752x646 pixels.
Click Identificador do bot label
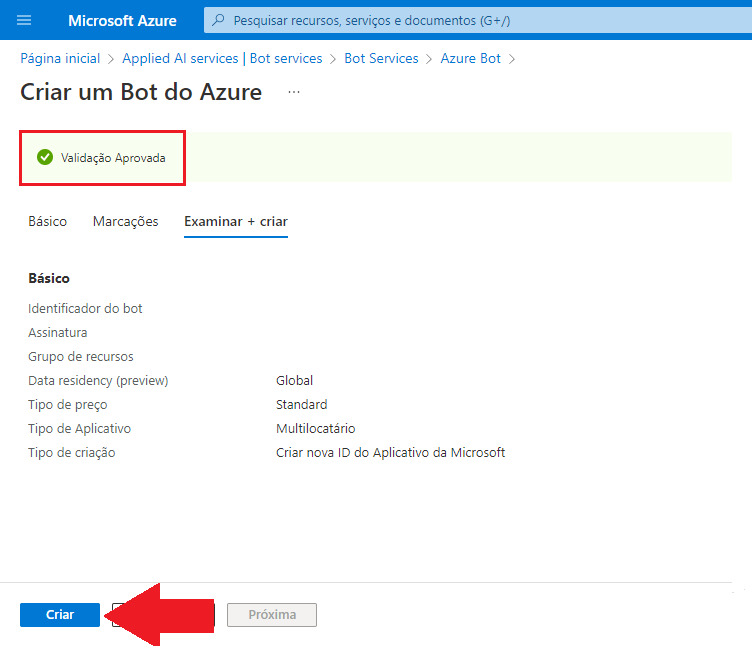[85, 308]
